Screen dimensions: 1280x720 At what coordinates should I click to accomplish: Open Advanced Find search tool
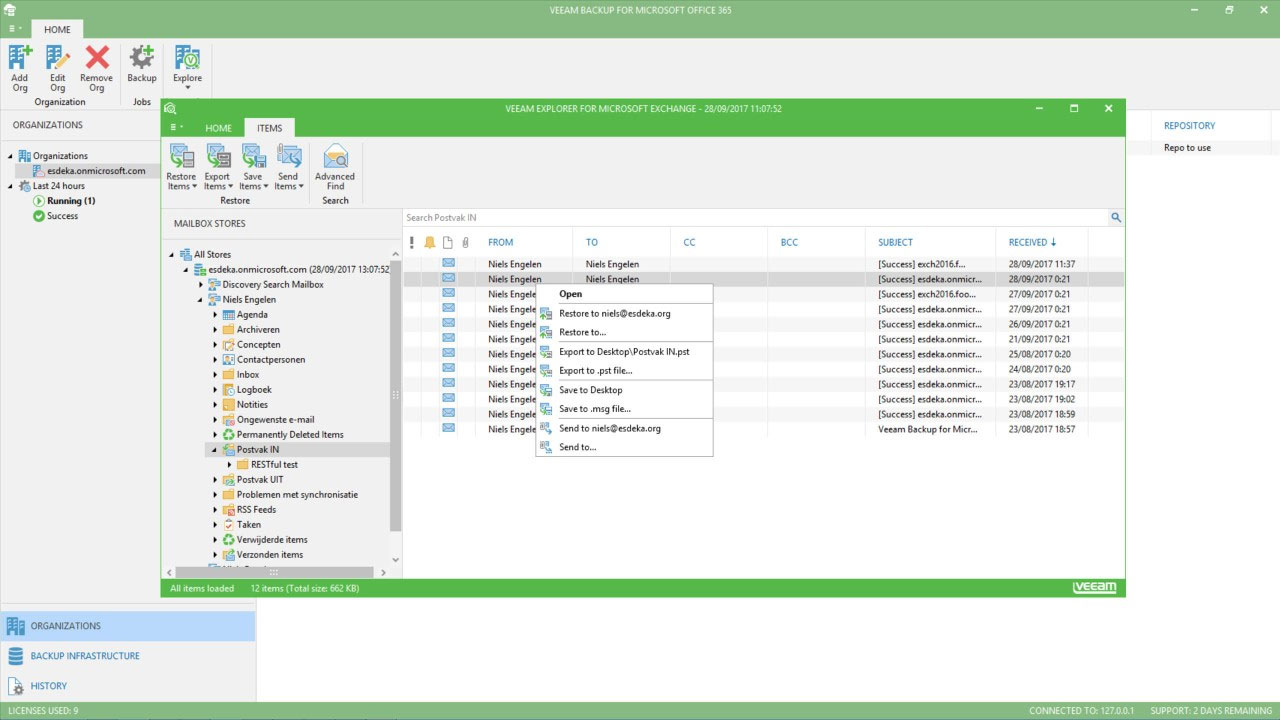(335, 166)
